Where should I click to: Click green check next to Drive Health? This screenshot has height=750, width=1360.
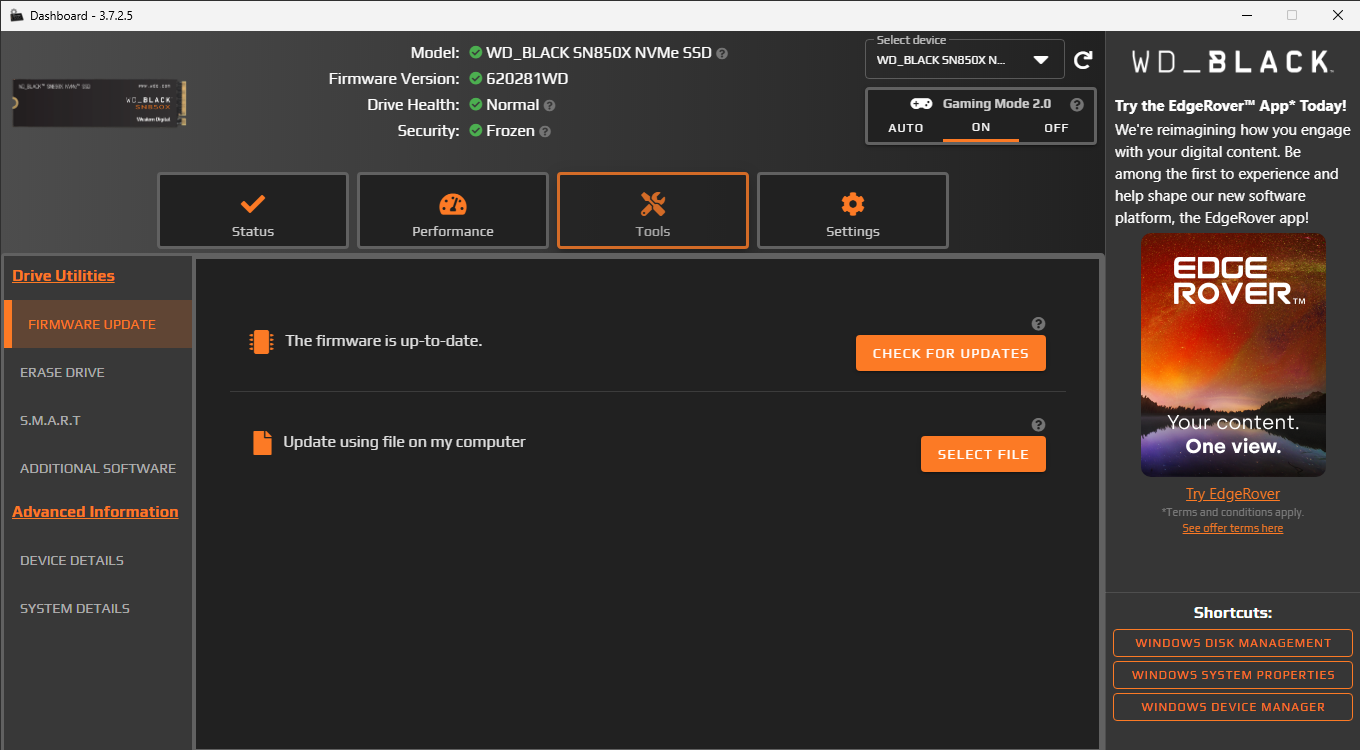pyautogui.click(x=476, y=105)
